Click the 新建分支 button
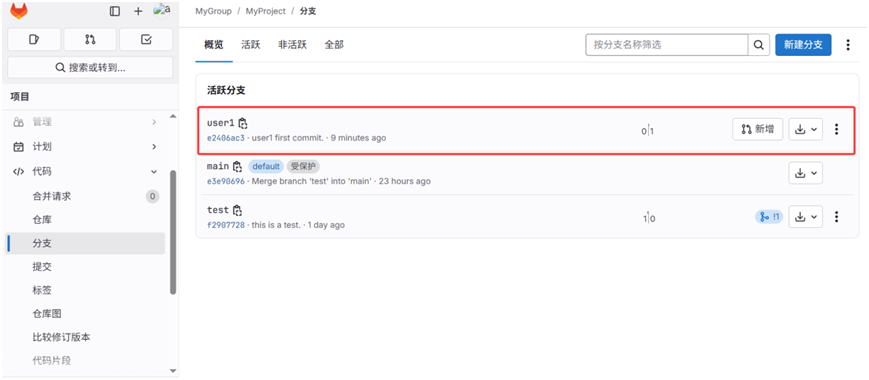Screen dimensions: 869x380 (x=803, y=45)
